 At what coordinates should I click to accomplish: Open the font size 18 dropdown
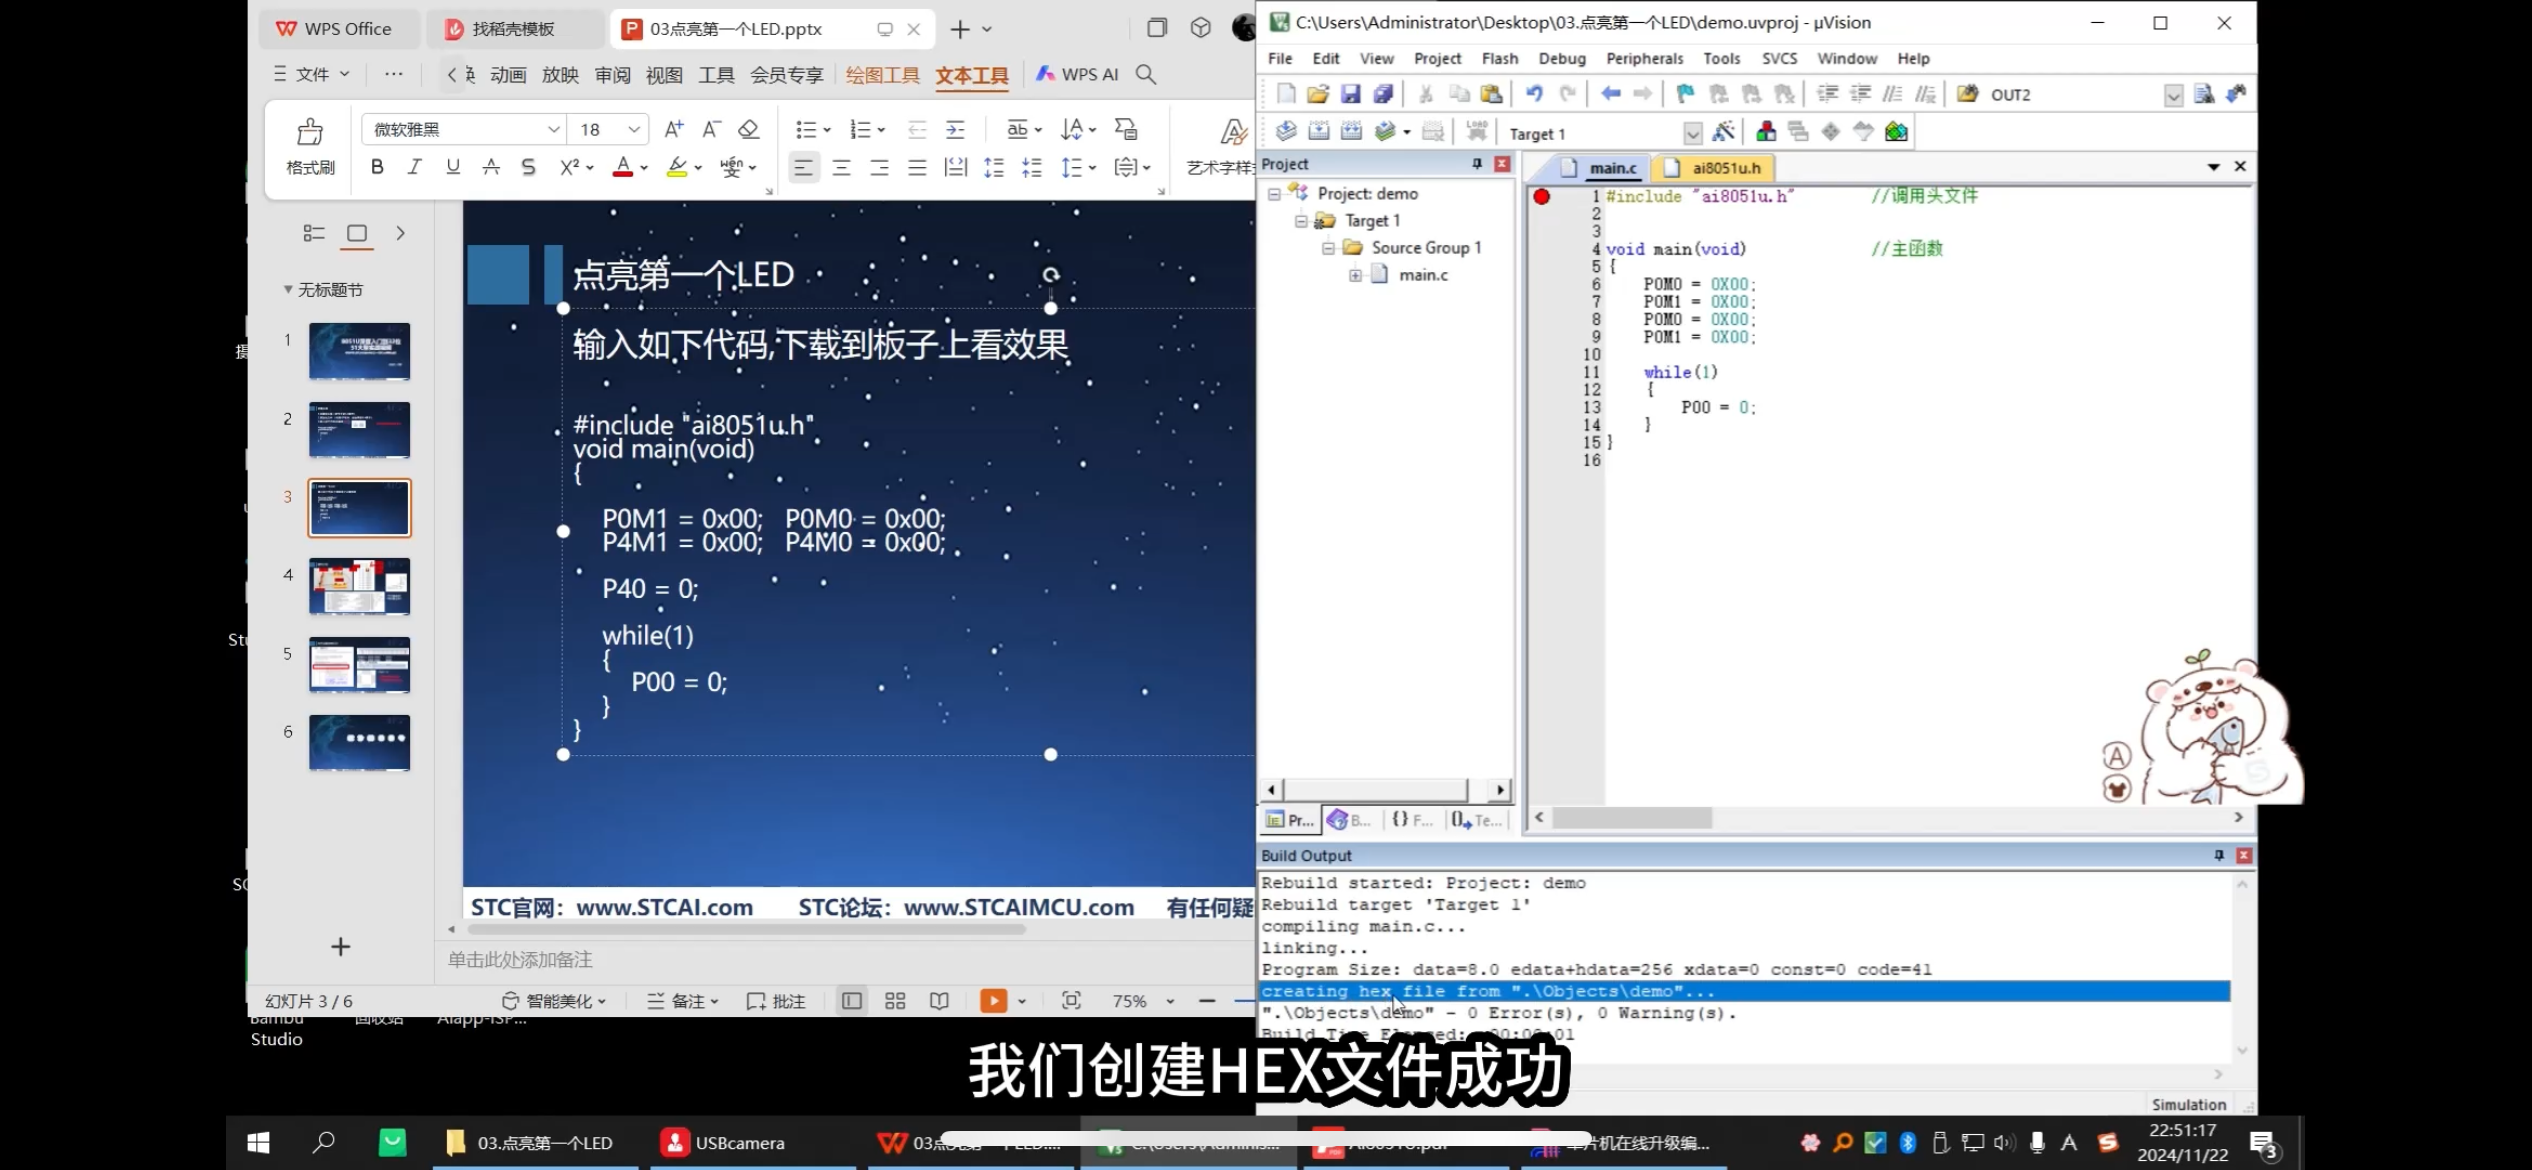634,130
